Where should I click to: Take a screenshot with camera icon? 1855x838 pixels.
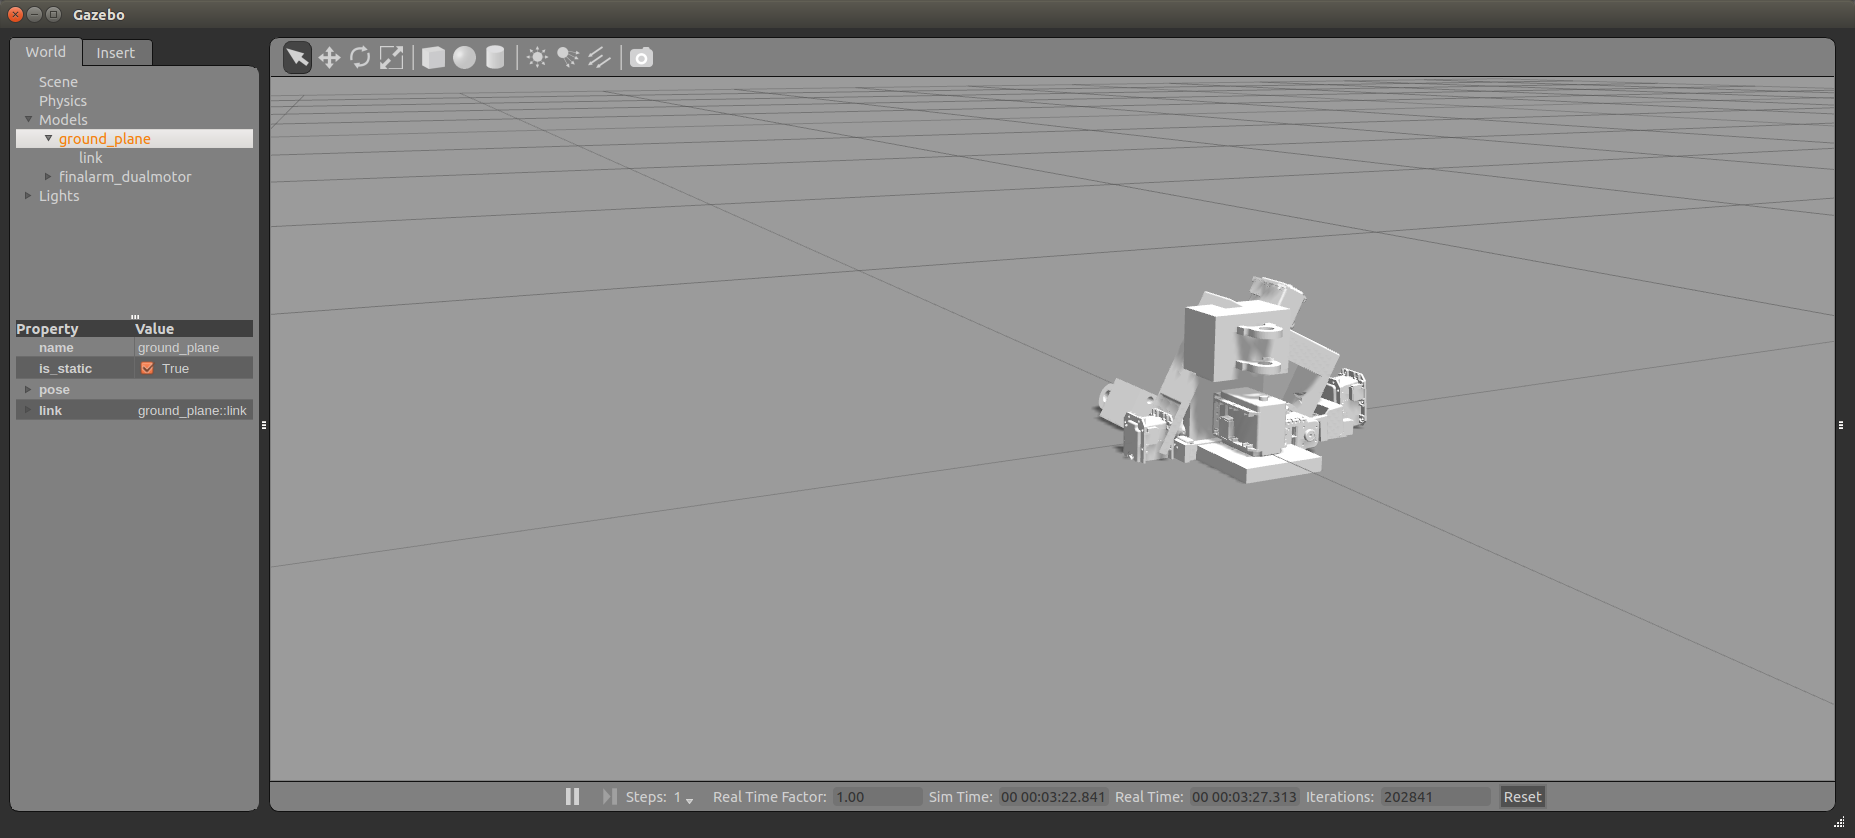(x=641, y=57)
